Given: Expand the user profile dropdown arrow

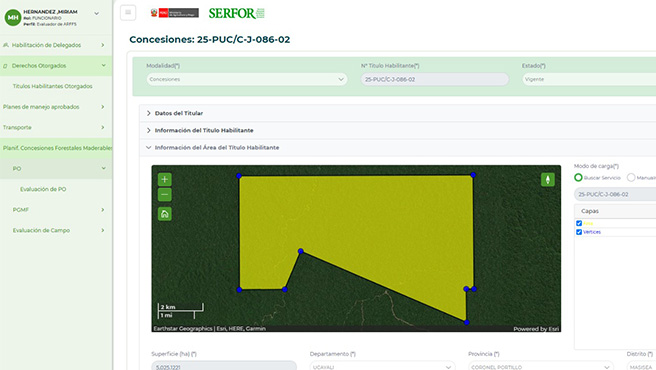Looking at the screenshot, I should pos(97,13).
